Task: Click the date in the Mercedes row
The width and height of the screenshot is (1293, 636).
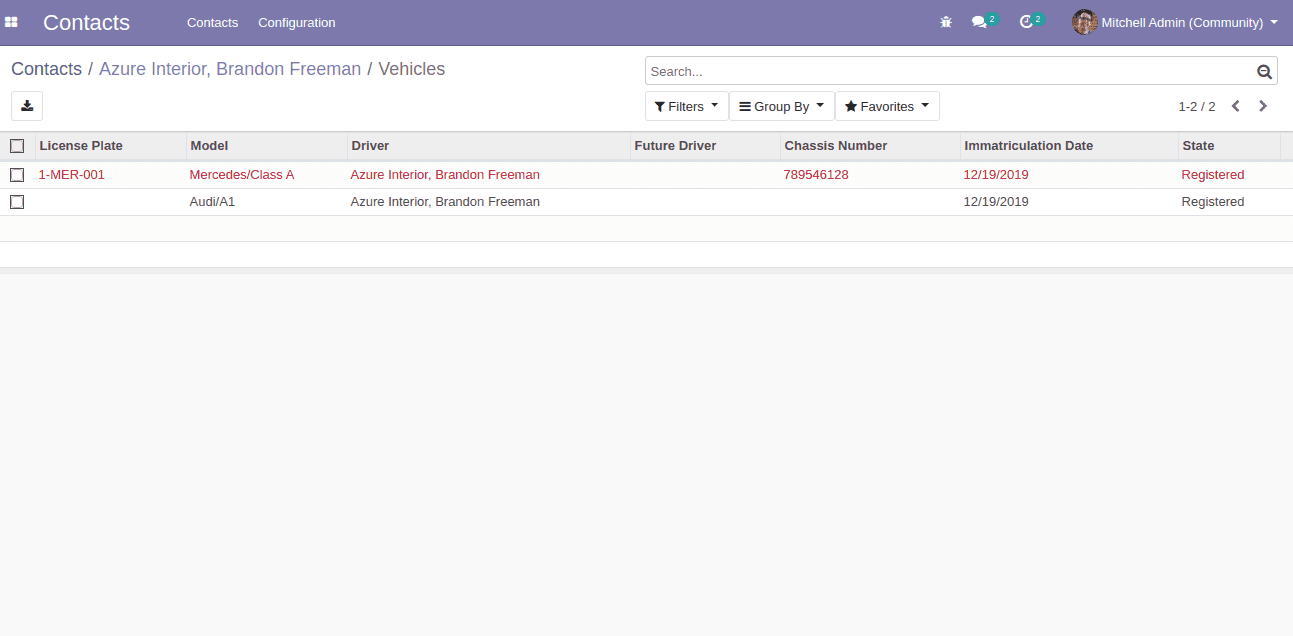Action: [996, 175]
